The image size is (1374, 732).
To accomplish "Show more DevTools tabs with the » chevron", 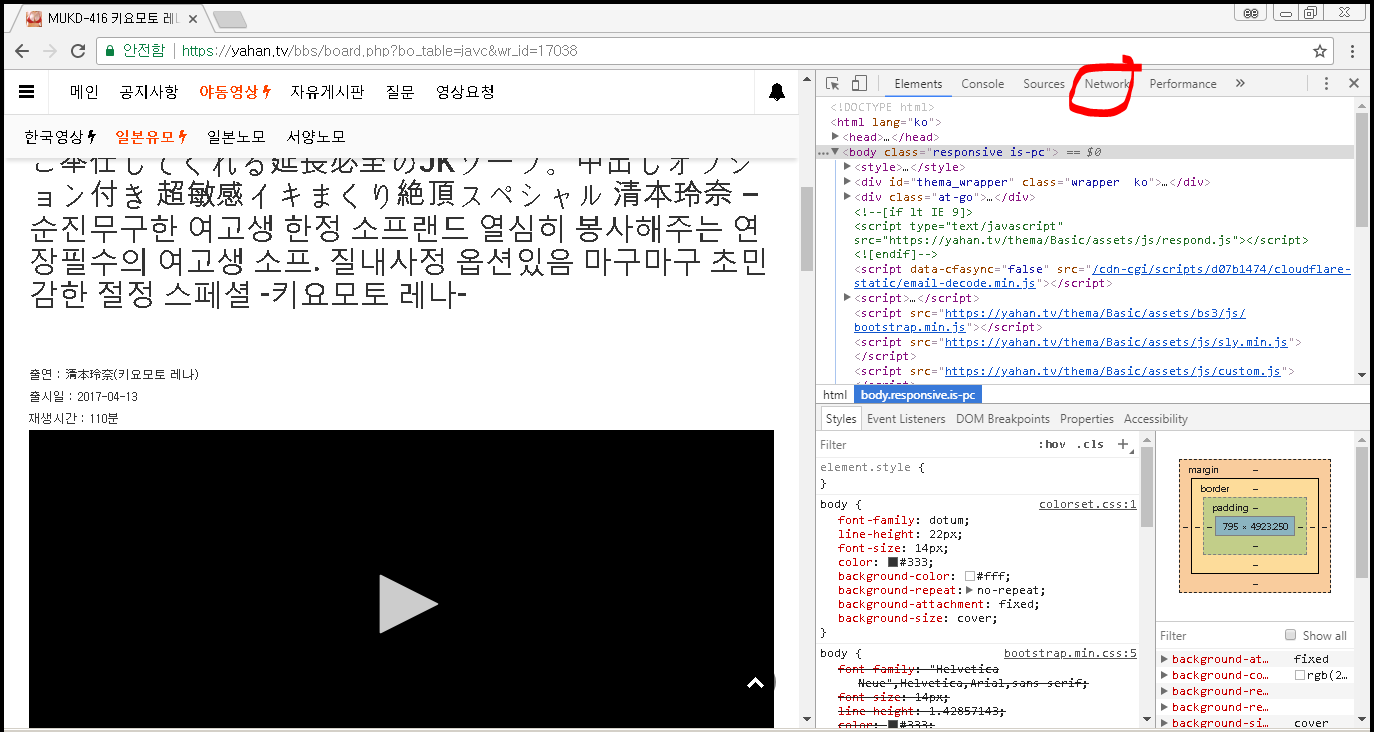I will pyautogui.click(x=1240, y=84).
